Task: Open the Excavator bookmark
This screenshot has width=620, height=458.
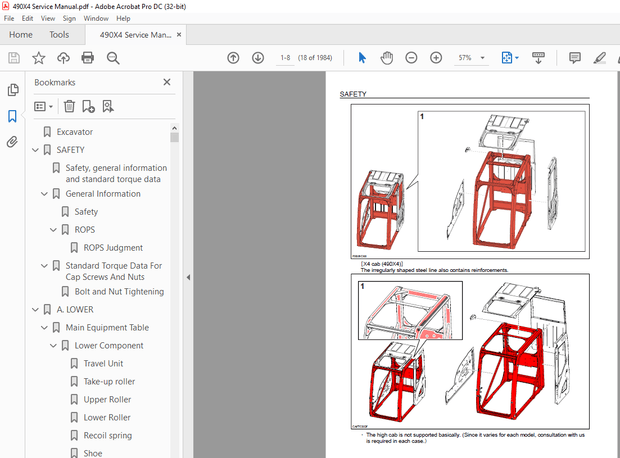Action: [74, 132]
